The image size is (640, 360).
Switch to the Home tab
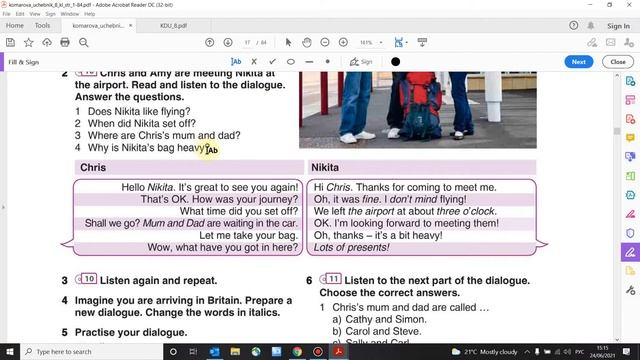(15, 25)
